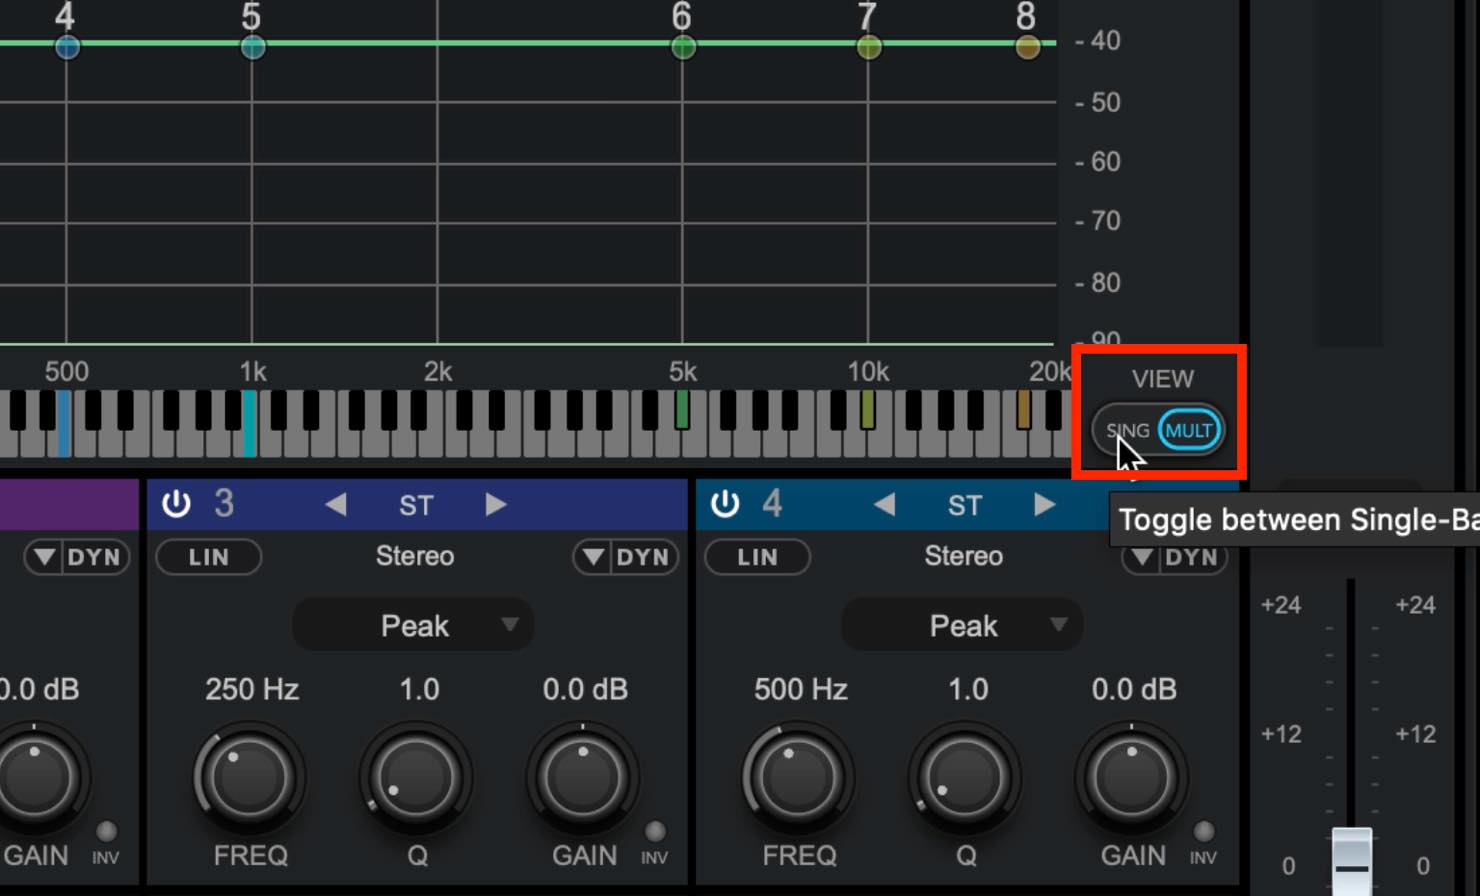
Task: Click the left arrow in band 3 header
Action: pyautogui.click(x=336, y=504)
